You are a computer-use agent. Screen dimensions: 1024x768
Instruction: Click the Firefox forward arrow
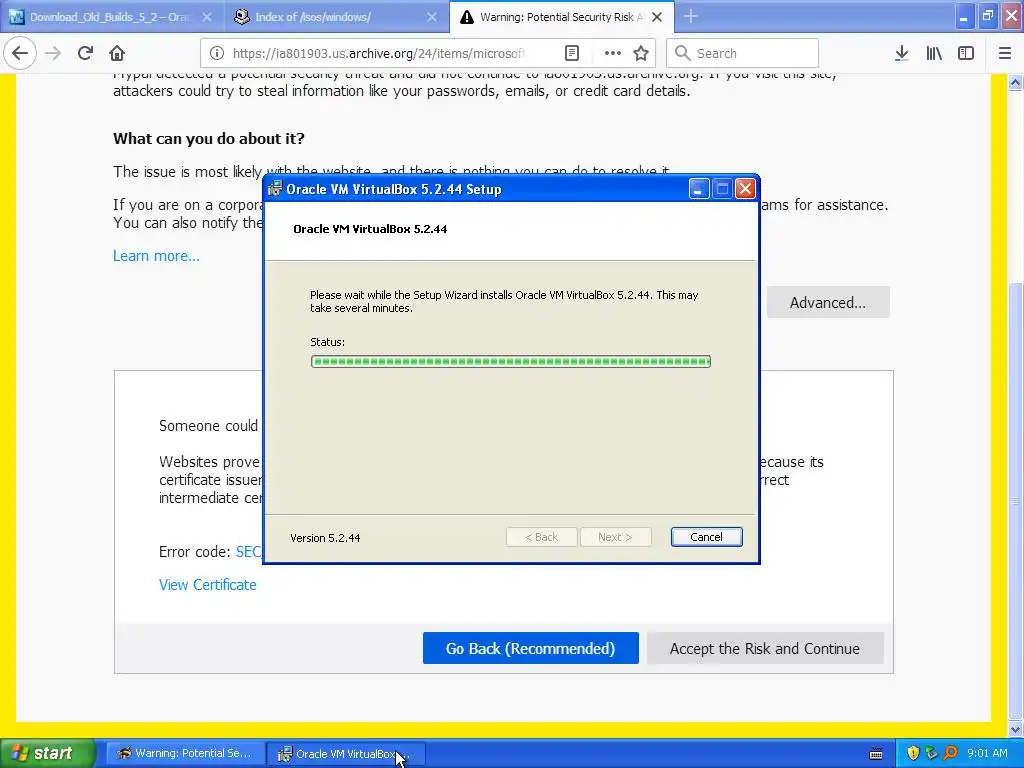53,53
